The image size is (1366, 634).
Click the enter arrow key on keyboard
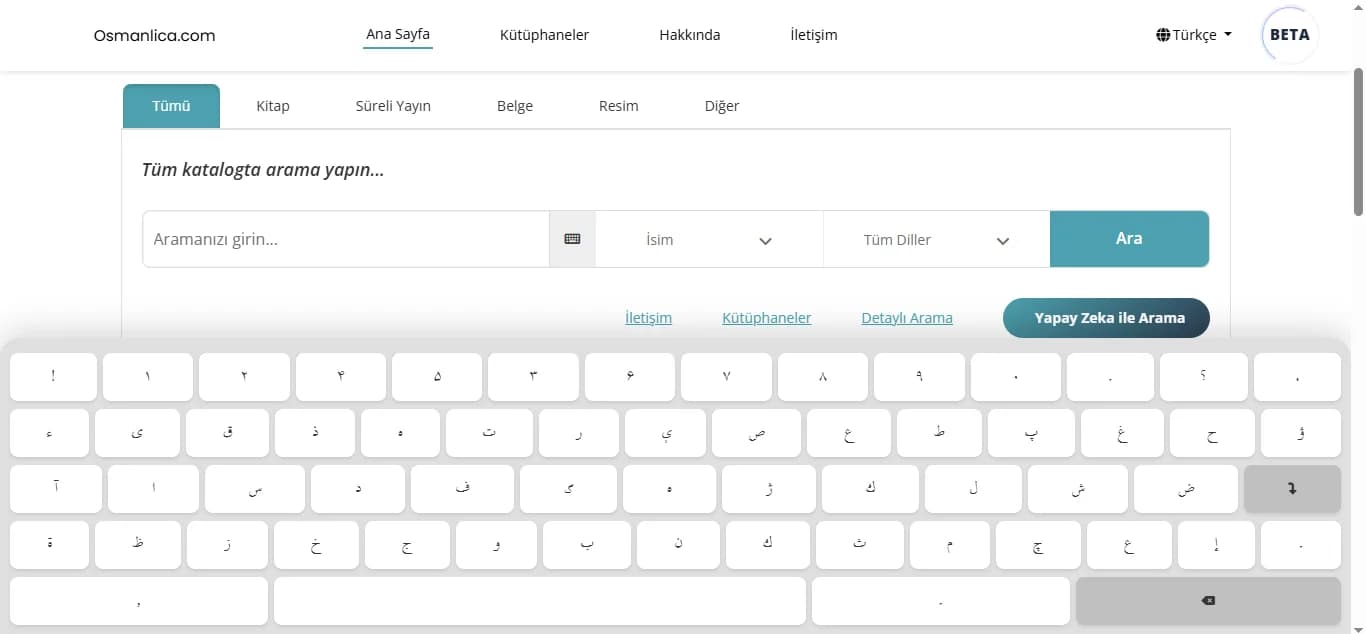point(1292,489)
